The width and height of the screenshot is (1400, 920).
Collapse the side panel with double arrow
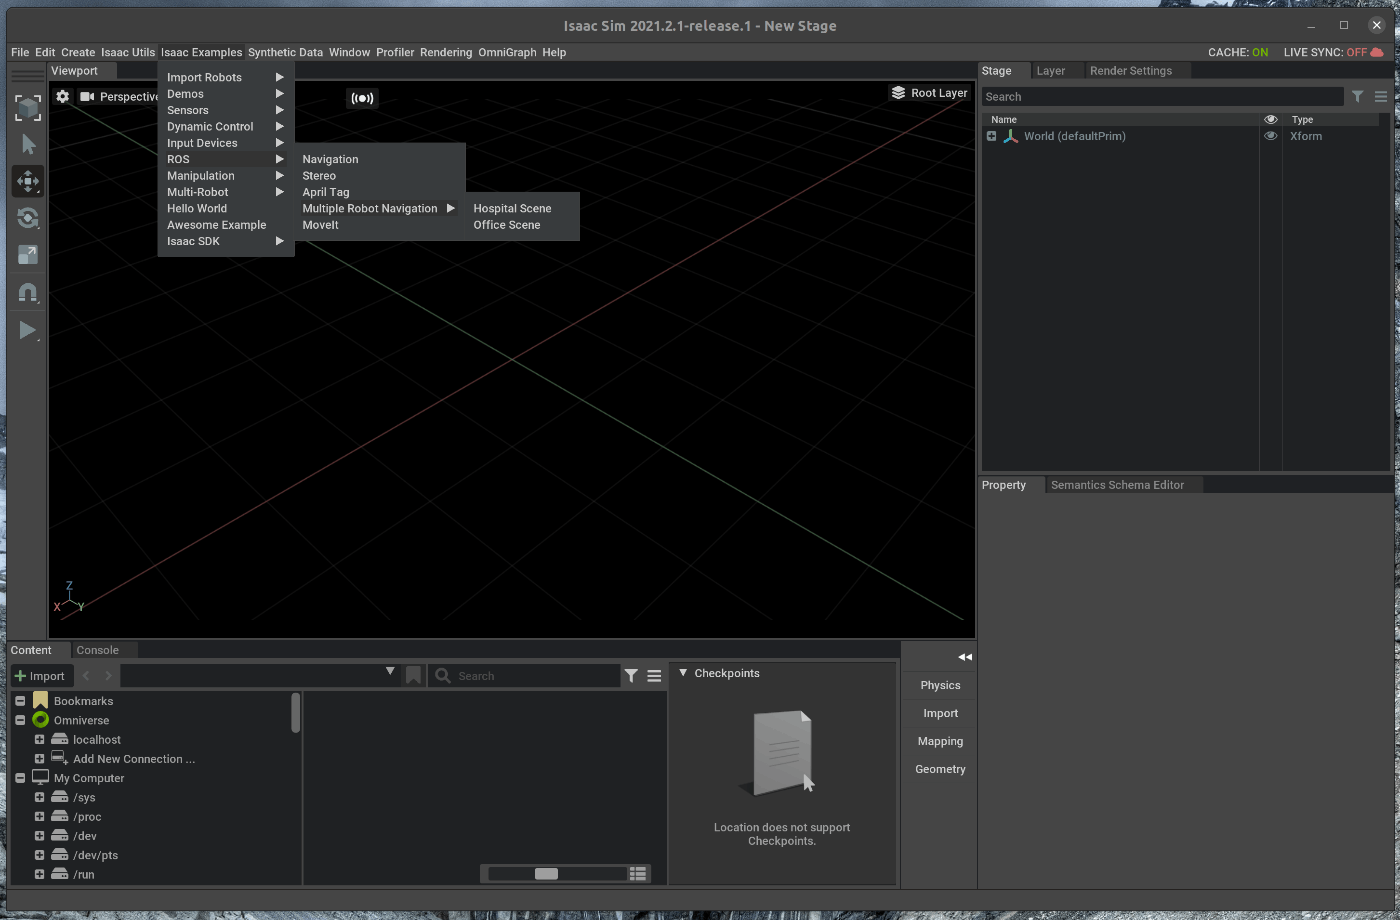pyautogui.click(x=964, y=657)
